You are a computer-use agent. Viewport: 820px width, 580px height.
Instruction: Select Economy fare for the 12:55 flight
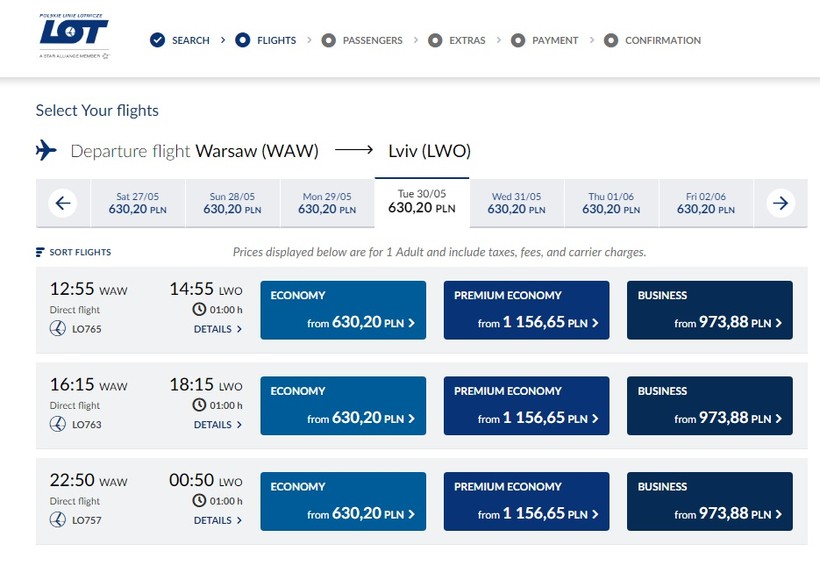click(x=343, y=310)
